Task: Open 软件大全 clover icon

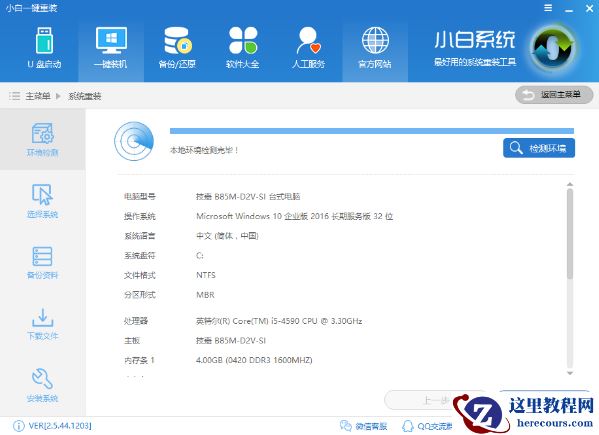Action: coord(243,40)
